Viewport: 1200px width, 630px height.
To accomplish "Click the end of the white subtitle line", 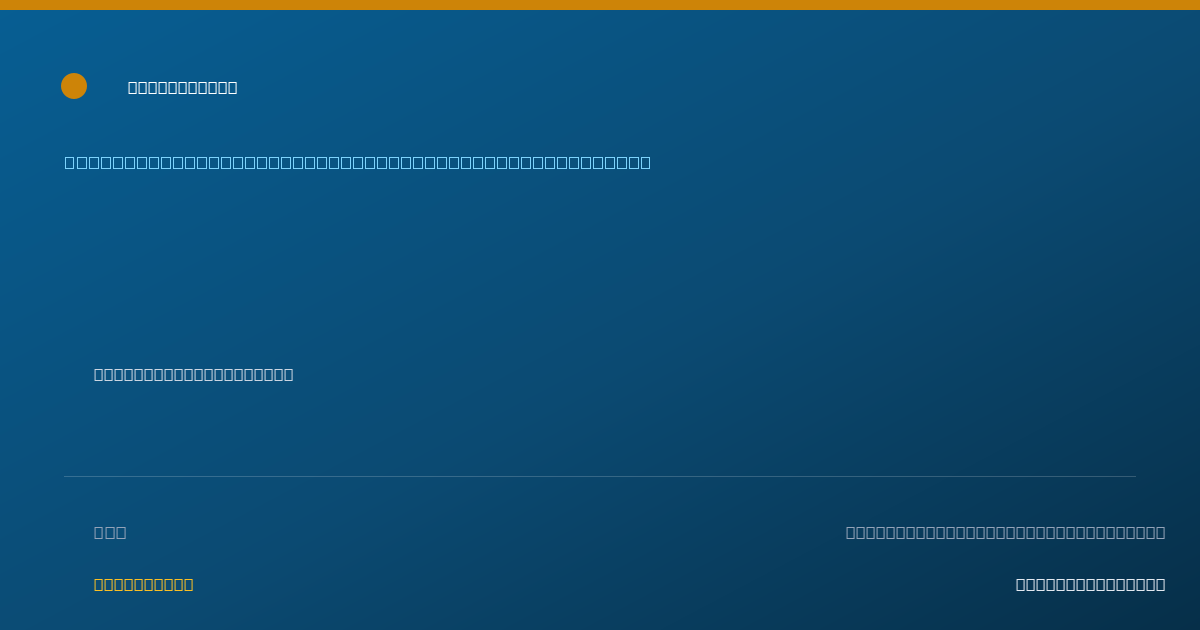I will [x=289, y=375].
